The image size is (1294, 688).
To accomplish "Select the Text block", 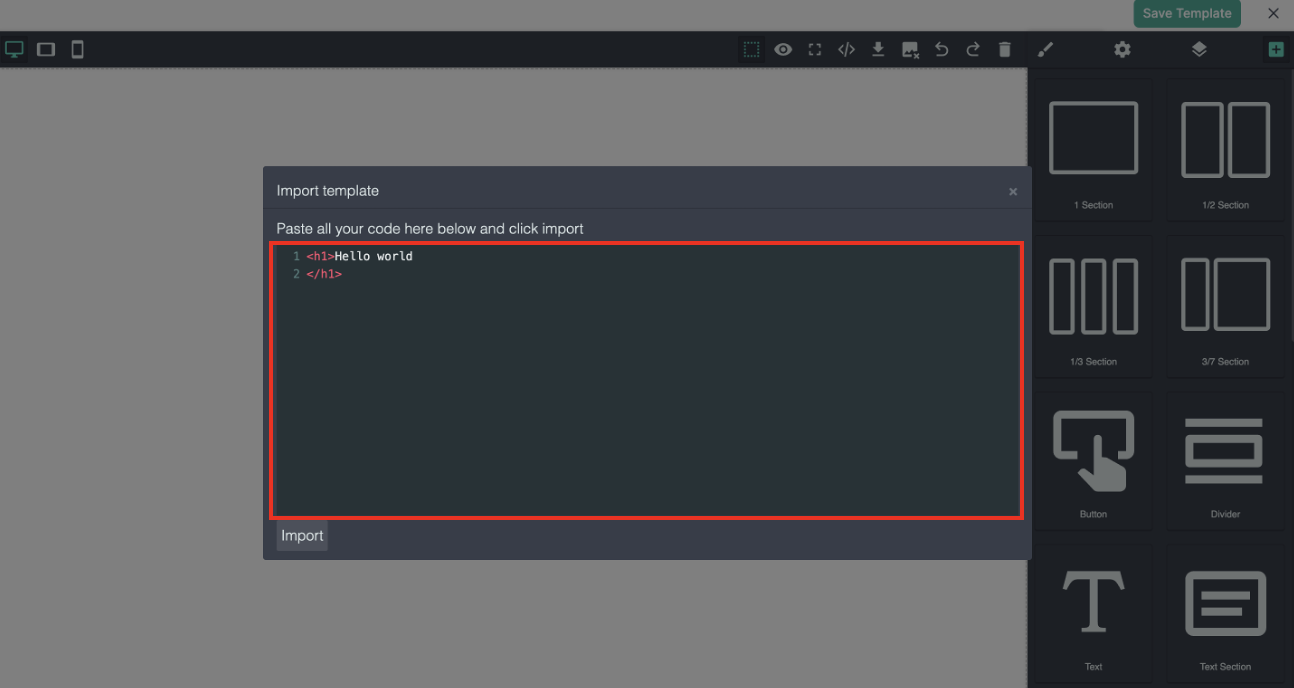I will pyautogui.click(x=1093, y=615).
